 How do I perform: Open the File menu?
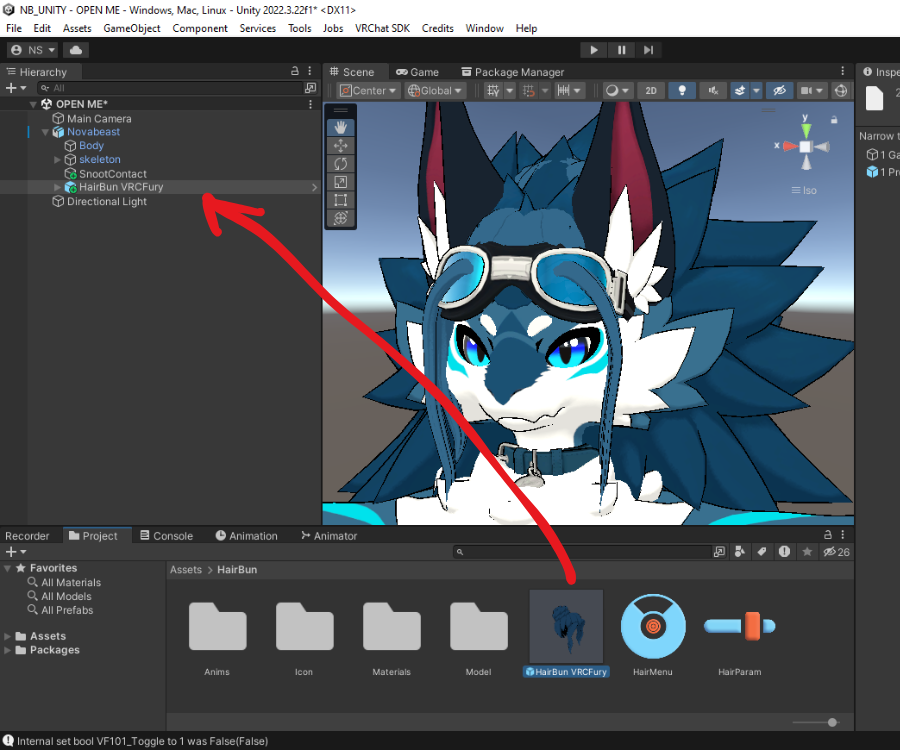click(x=14, y=28)
